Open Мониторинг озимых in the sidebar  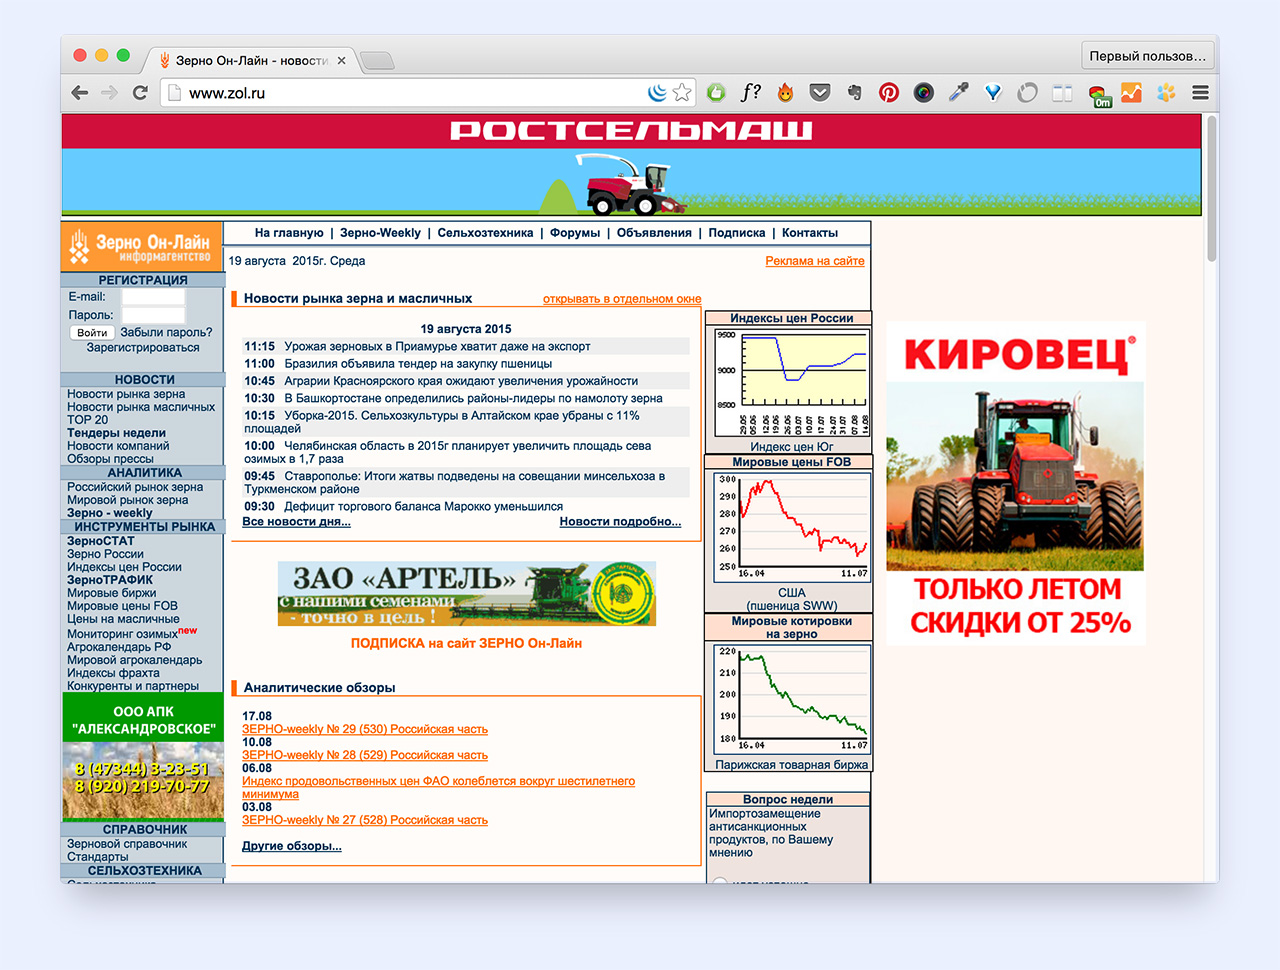tap(122, 633)
